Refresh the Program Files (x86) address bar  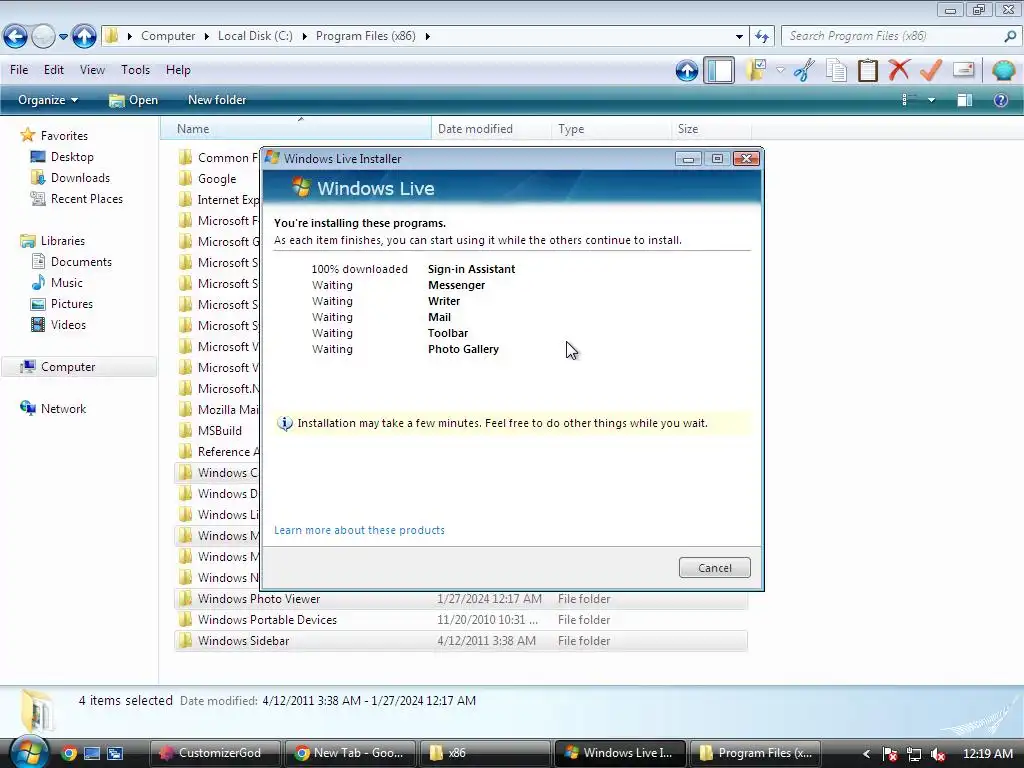pos(761,36)
